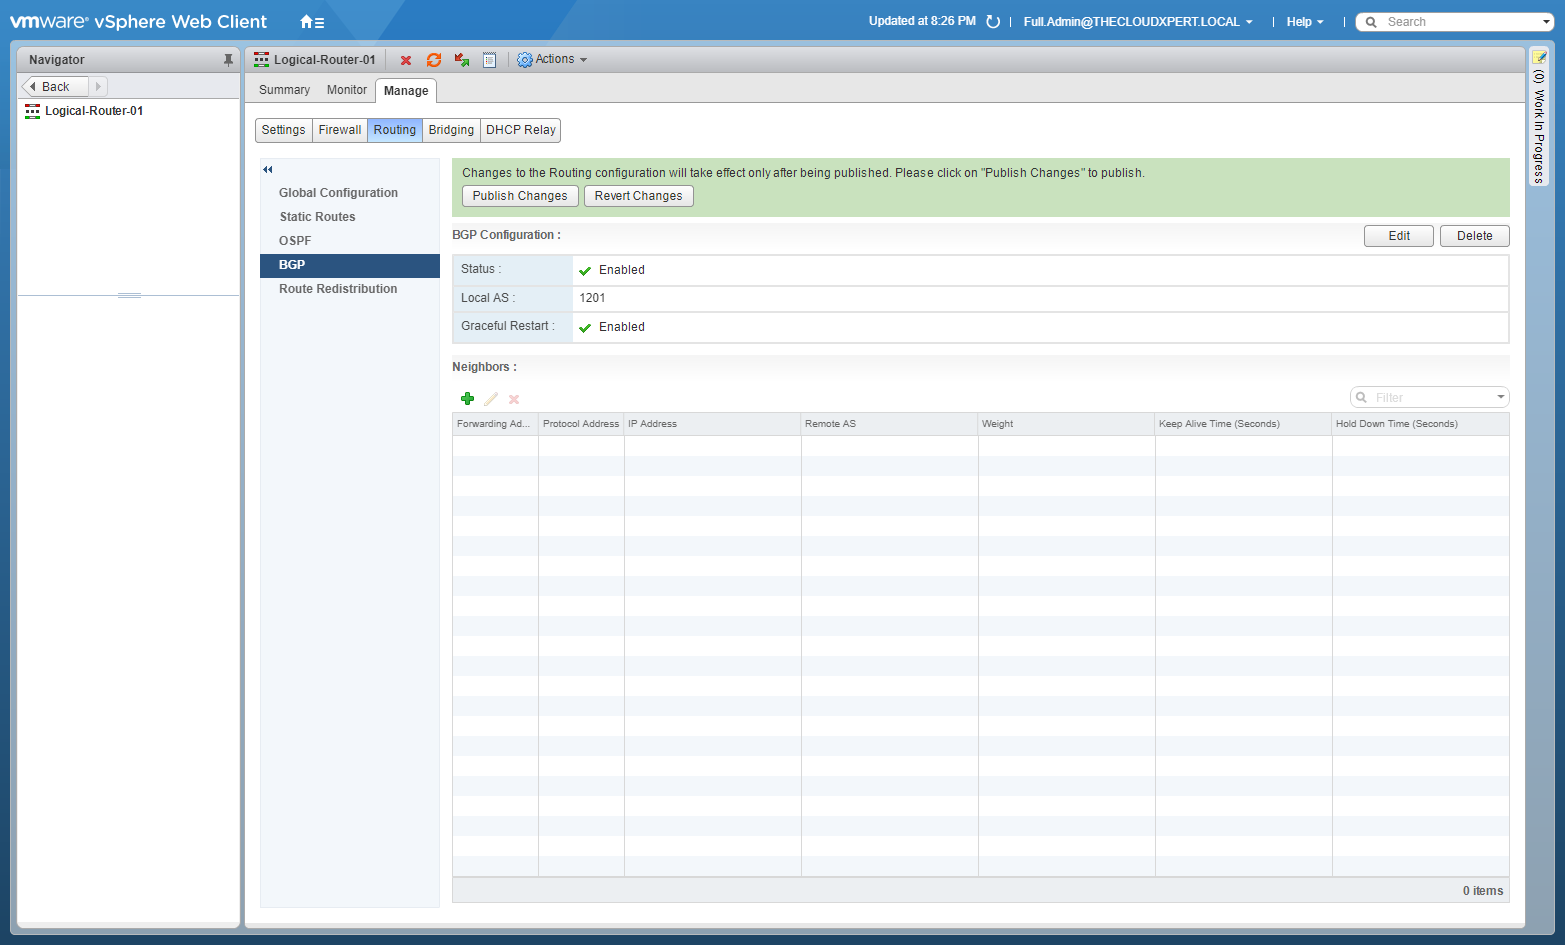
Task: Click the red-green arrows toolbar icon
Action: coord(462,61)
